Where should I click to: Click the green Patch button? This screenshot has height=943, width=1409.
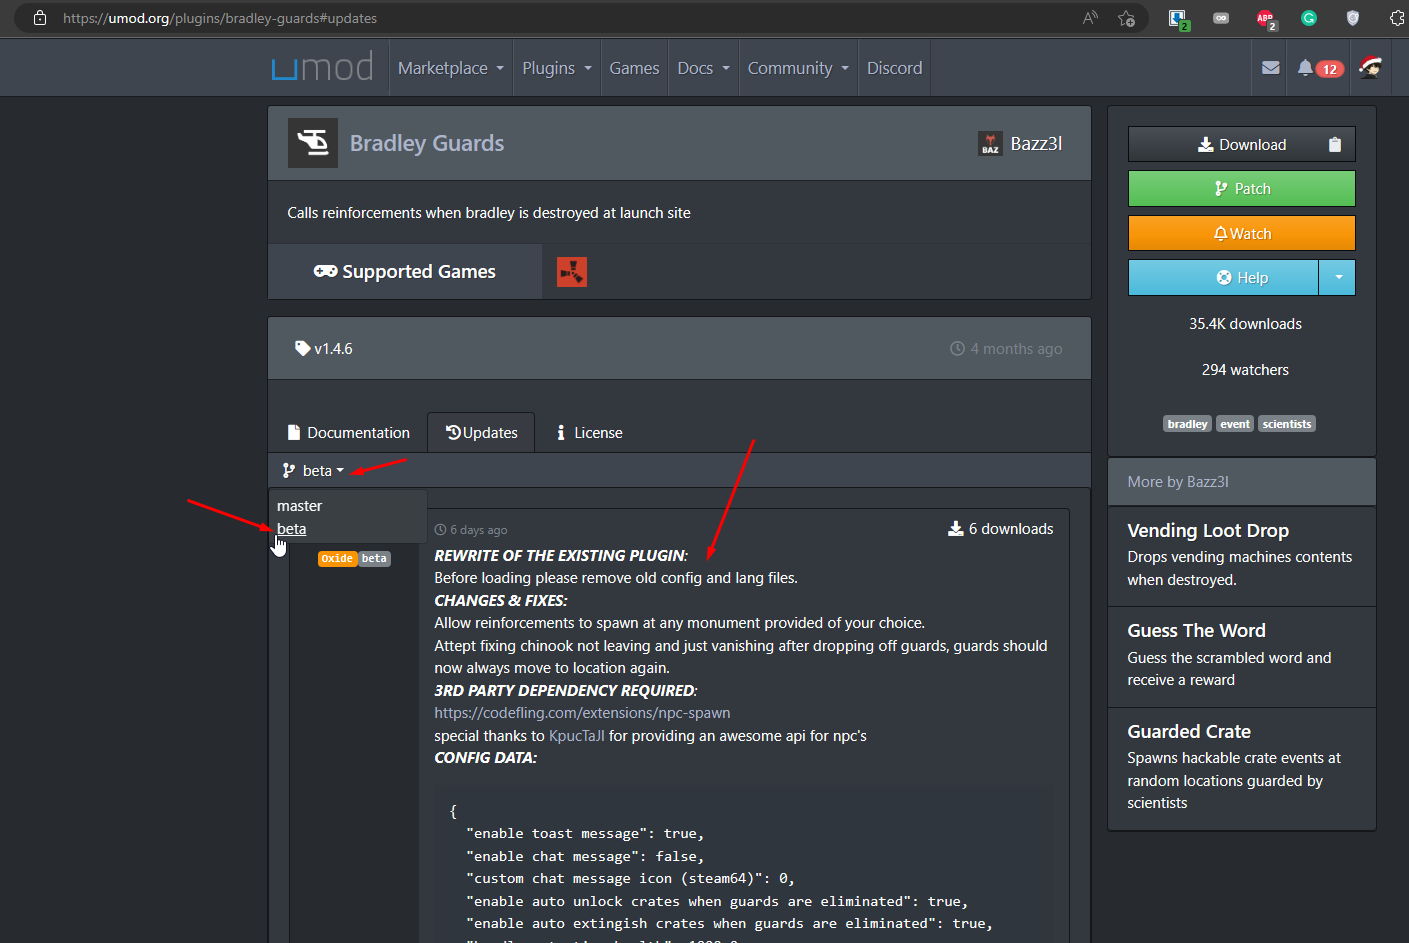[1242, 189]
